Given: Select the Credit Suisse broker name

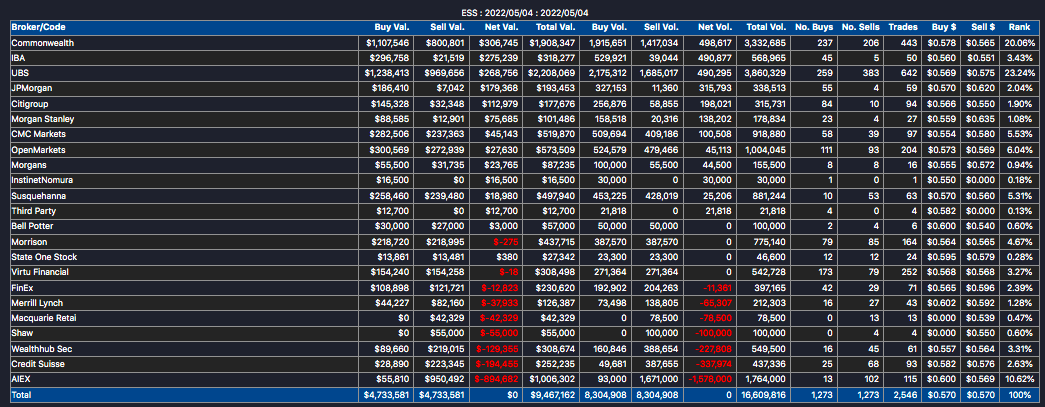Looking at the screenshot, I should [37, 364].
